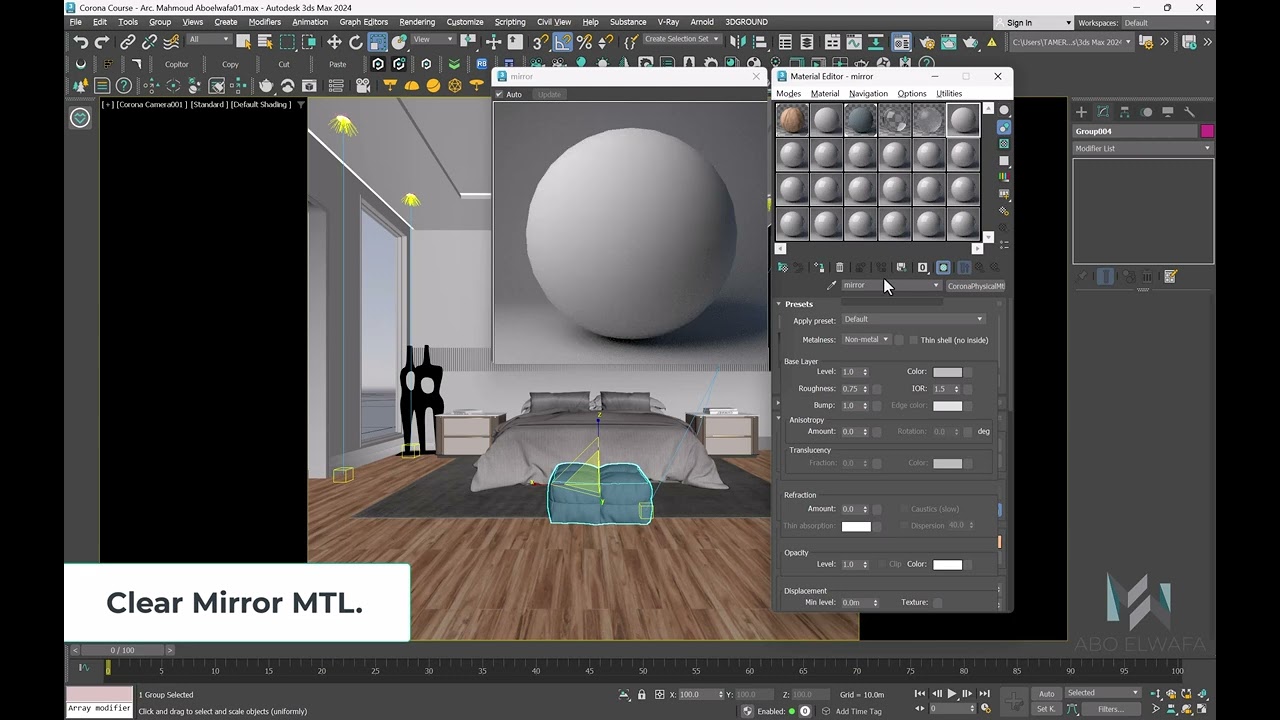Click the Roughness map slot checkbox
The image size is (1280, 720).
point(877,389)
